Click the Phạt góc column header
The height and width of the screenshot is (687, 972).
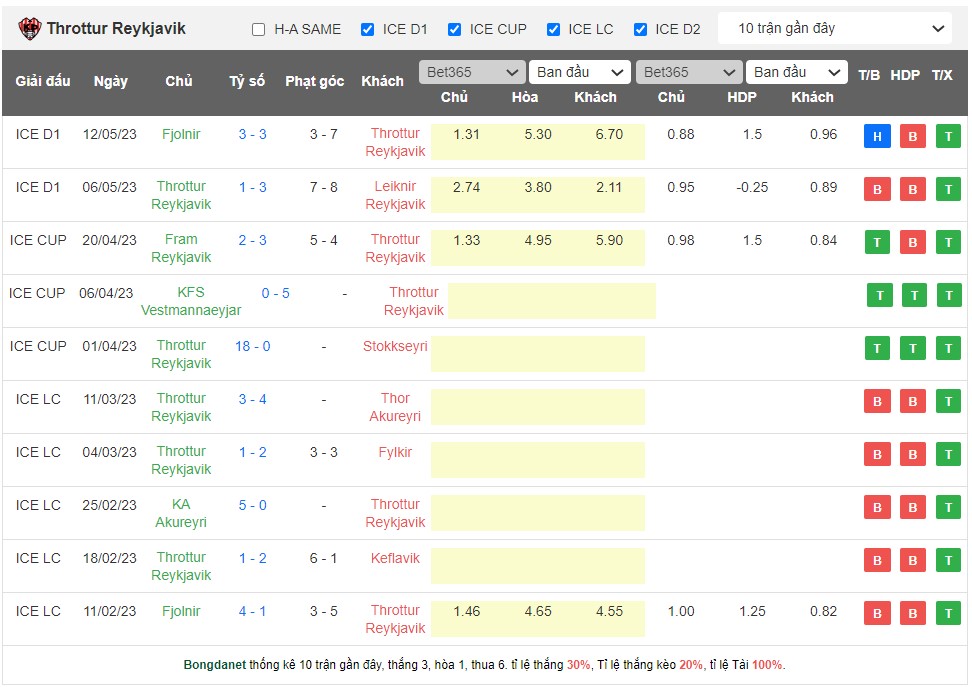tap(313, 81)
